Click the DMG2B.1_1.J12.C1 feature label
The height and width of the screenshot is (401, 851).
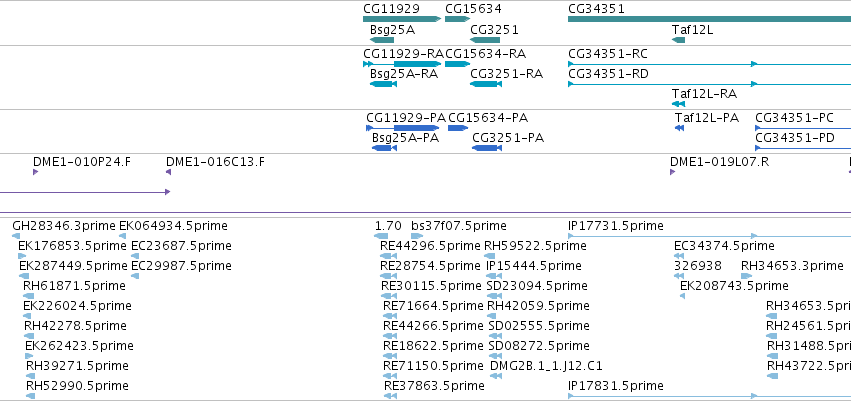546,366
